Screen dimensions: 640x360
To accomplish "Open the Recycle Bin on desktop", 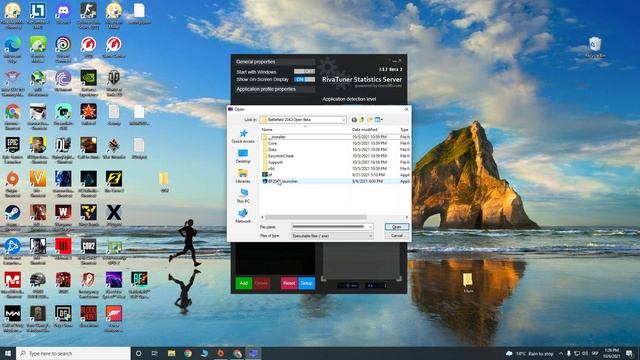I will [595, 47].
